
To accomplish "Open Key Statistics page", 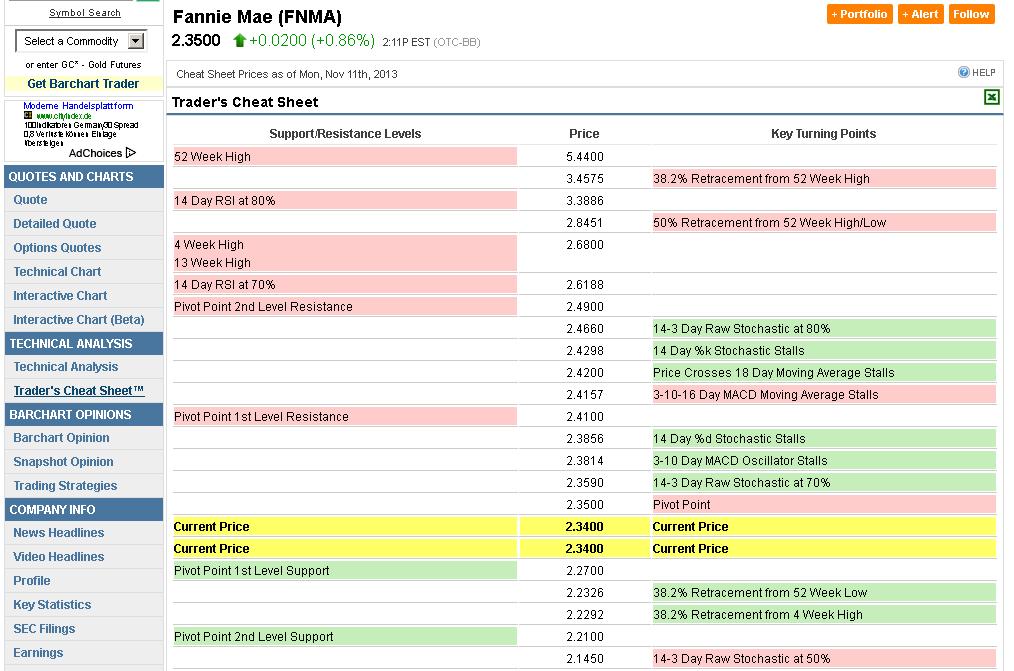I will 52,605.
